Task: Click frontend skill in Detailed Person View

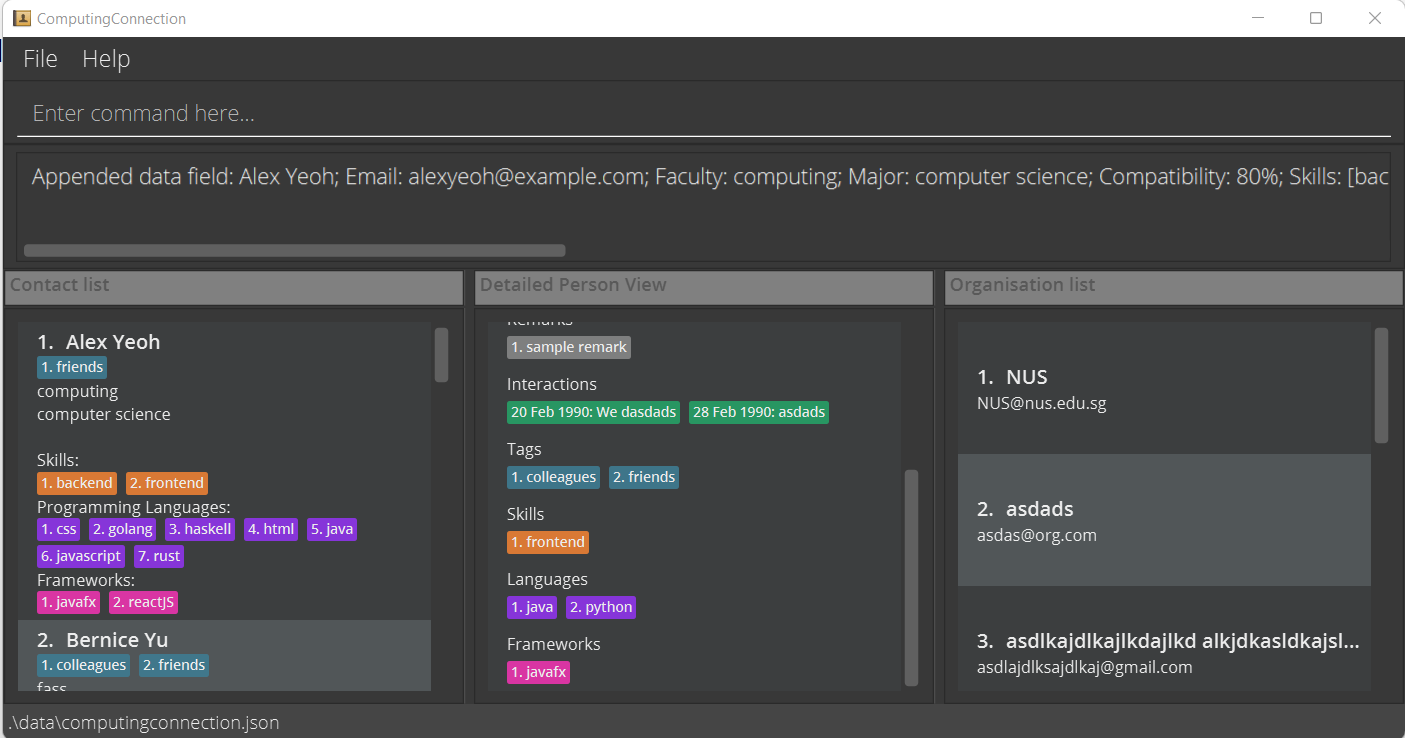Action: [548, 542]
